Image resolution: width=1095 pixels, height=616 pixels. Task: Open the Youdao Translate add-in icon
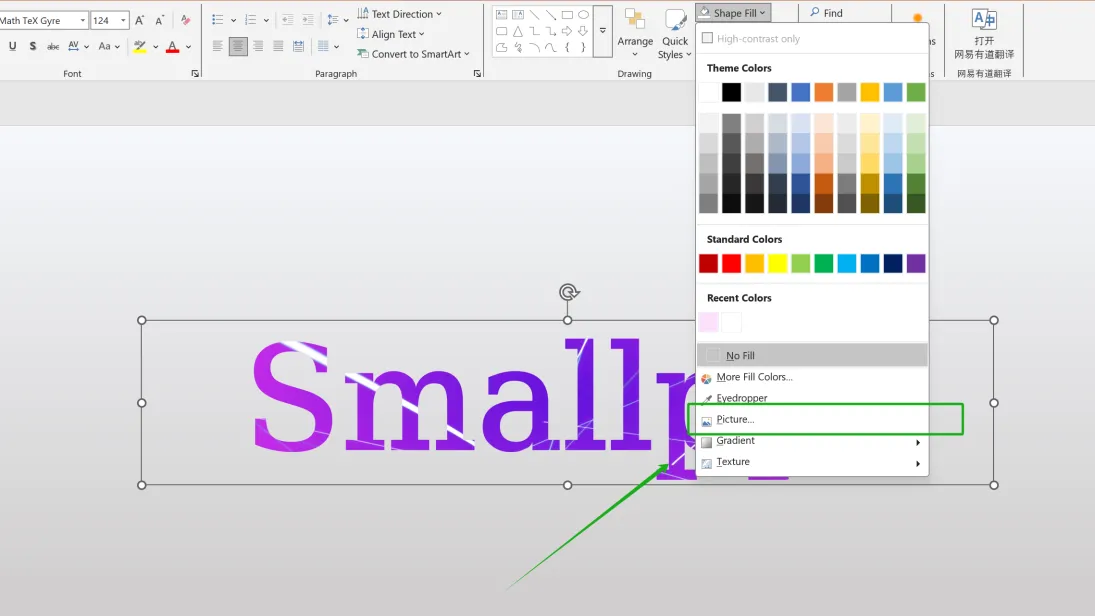[x=984, y=20]
